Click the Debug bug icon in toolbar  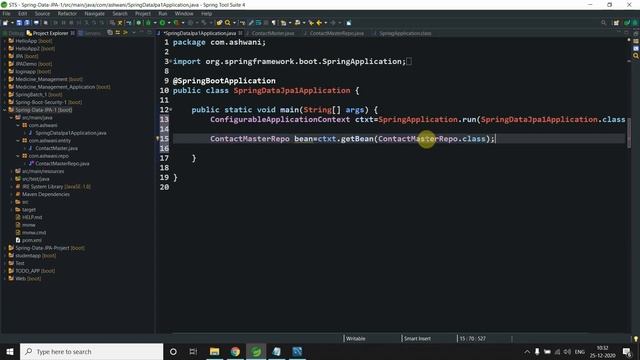pos(148,23)
